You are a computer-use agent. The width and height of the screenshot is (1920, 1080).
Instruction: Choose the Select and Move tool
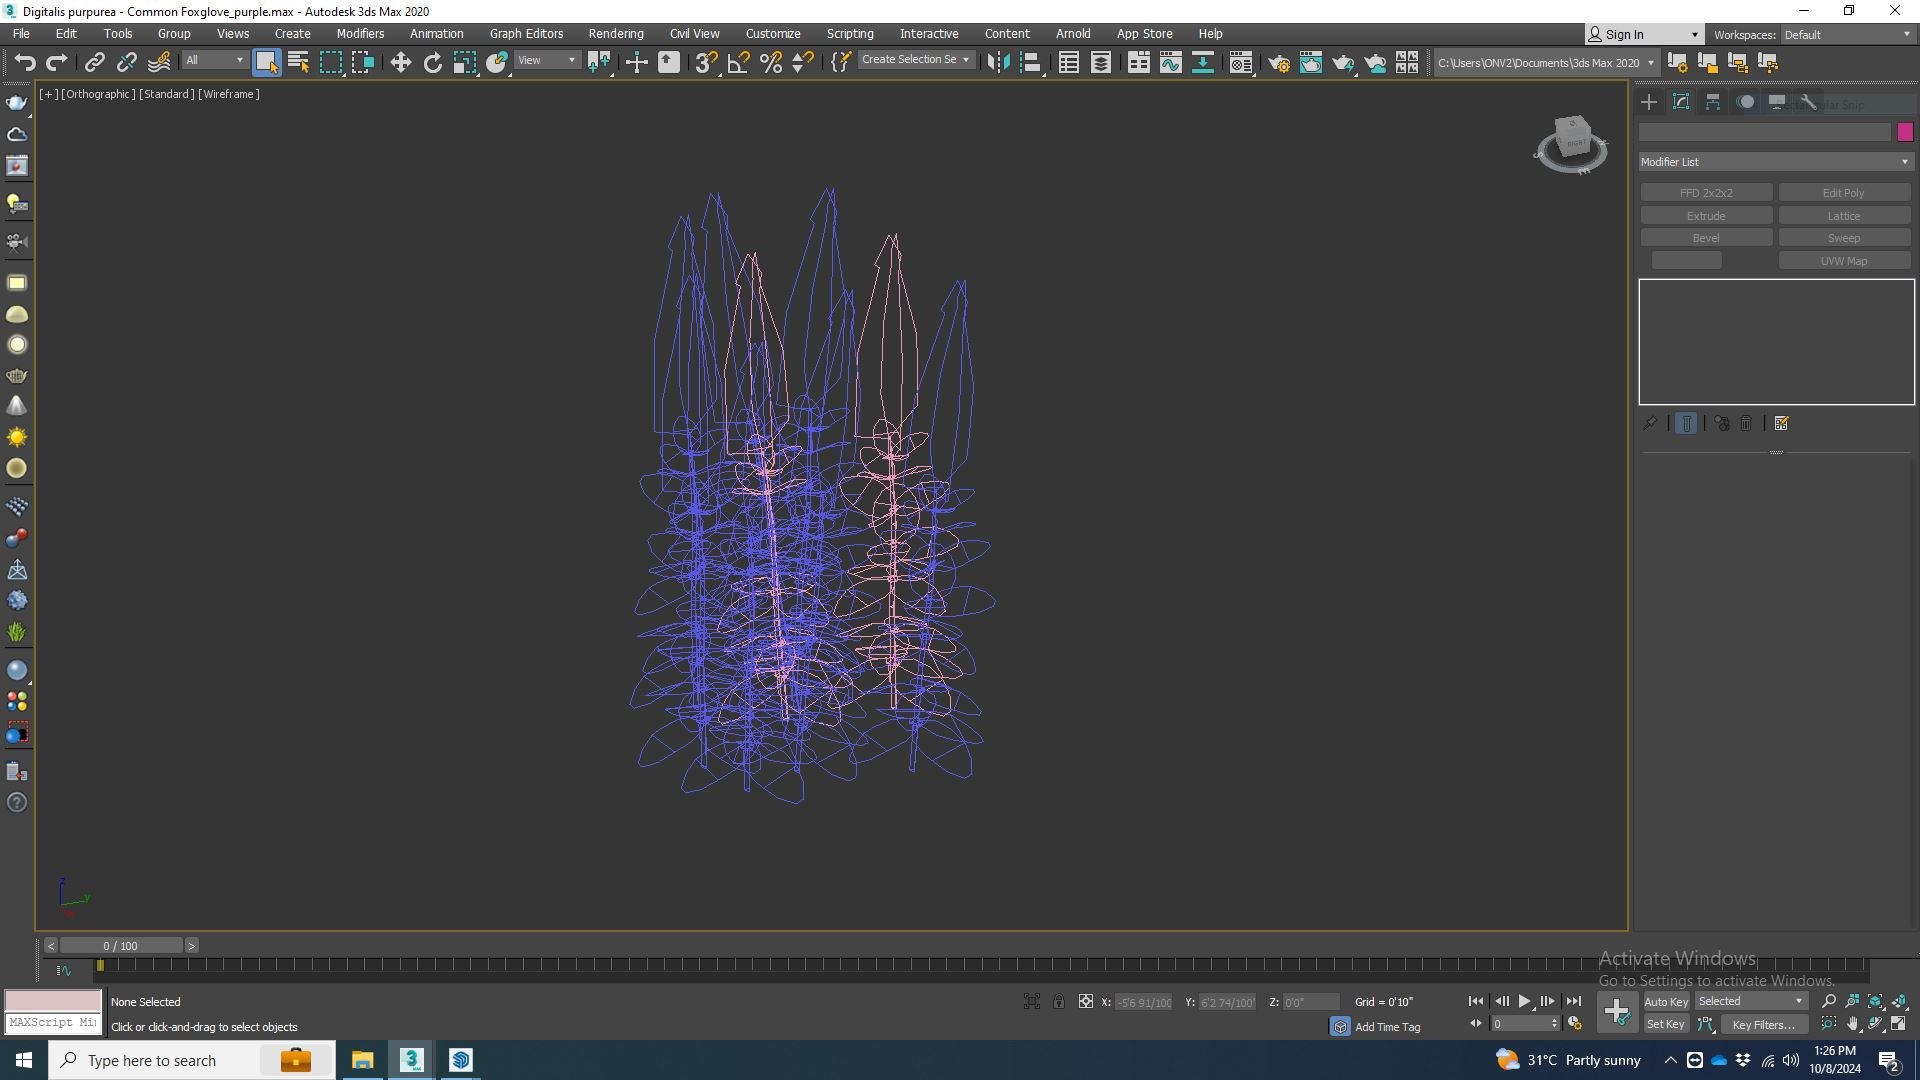click(x=400, y=62)
